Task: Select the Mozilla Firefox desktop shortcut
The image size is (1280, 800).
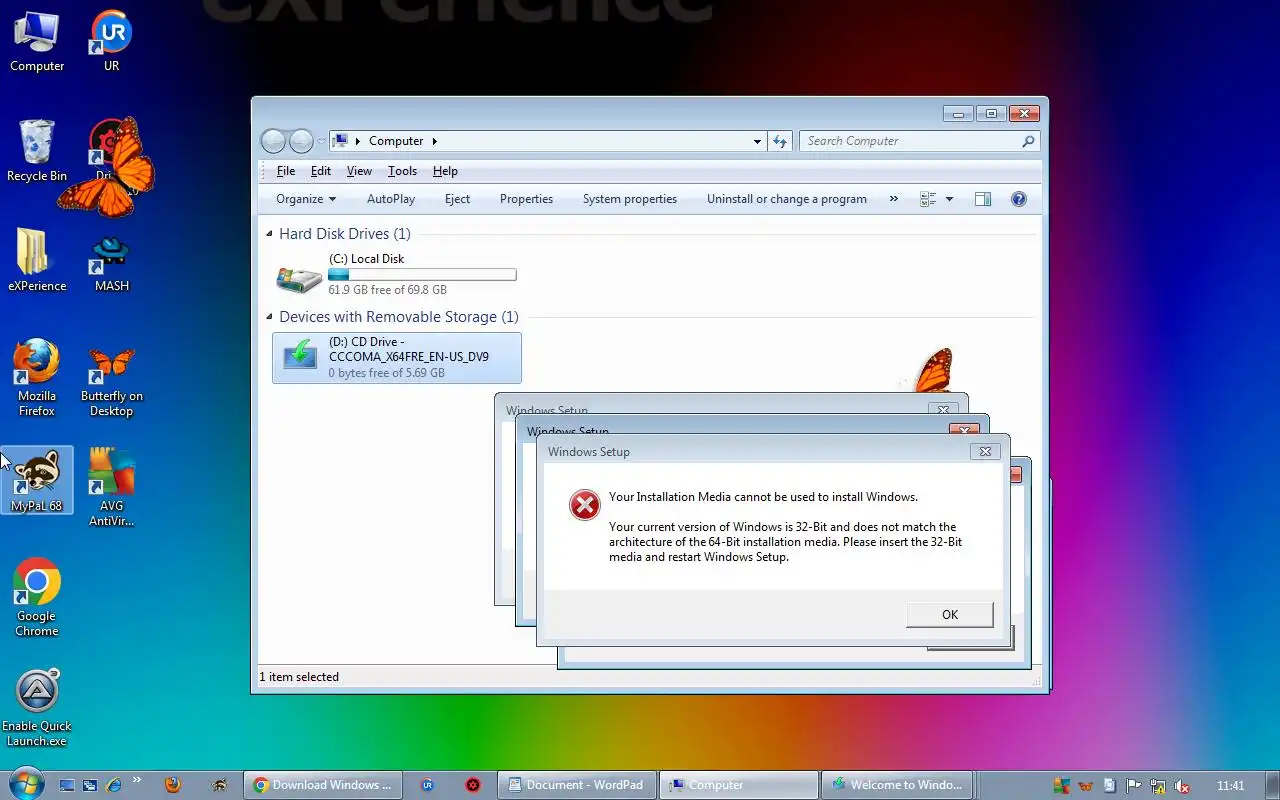Action: (37, 379)
